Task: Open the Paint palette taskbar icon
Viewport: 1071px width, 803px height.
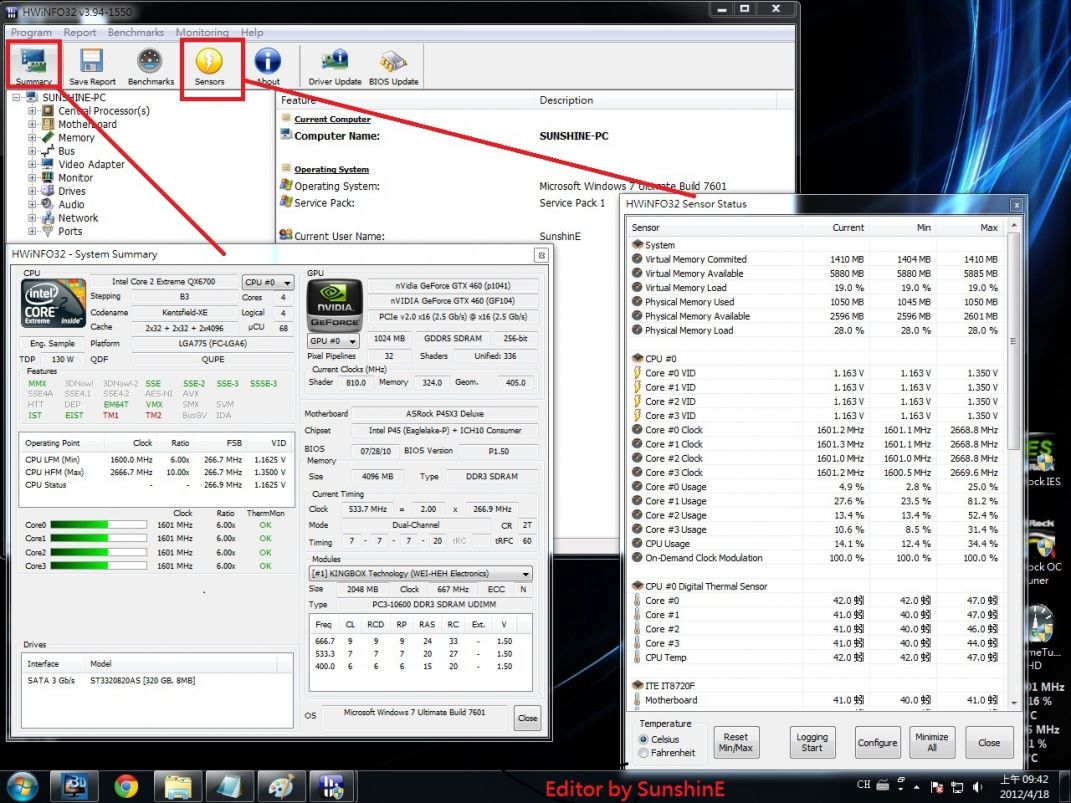Action: pos(281,786)
